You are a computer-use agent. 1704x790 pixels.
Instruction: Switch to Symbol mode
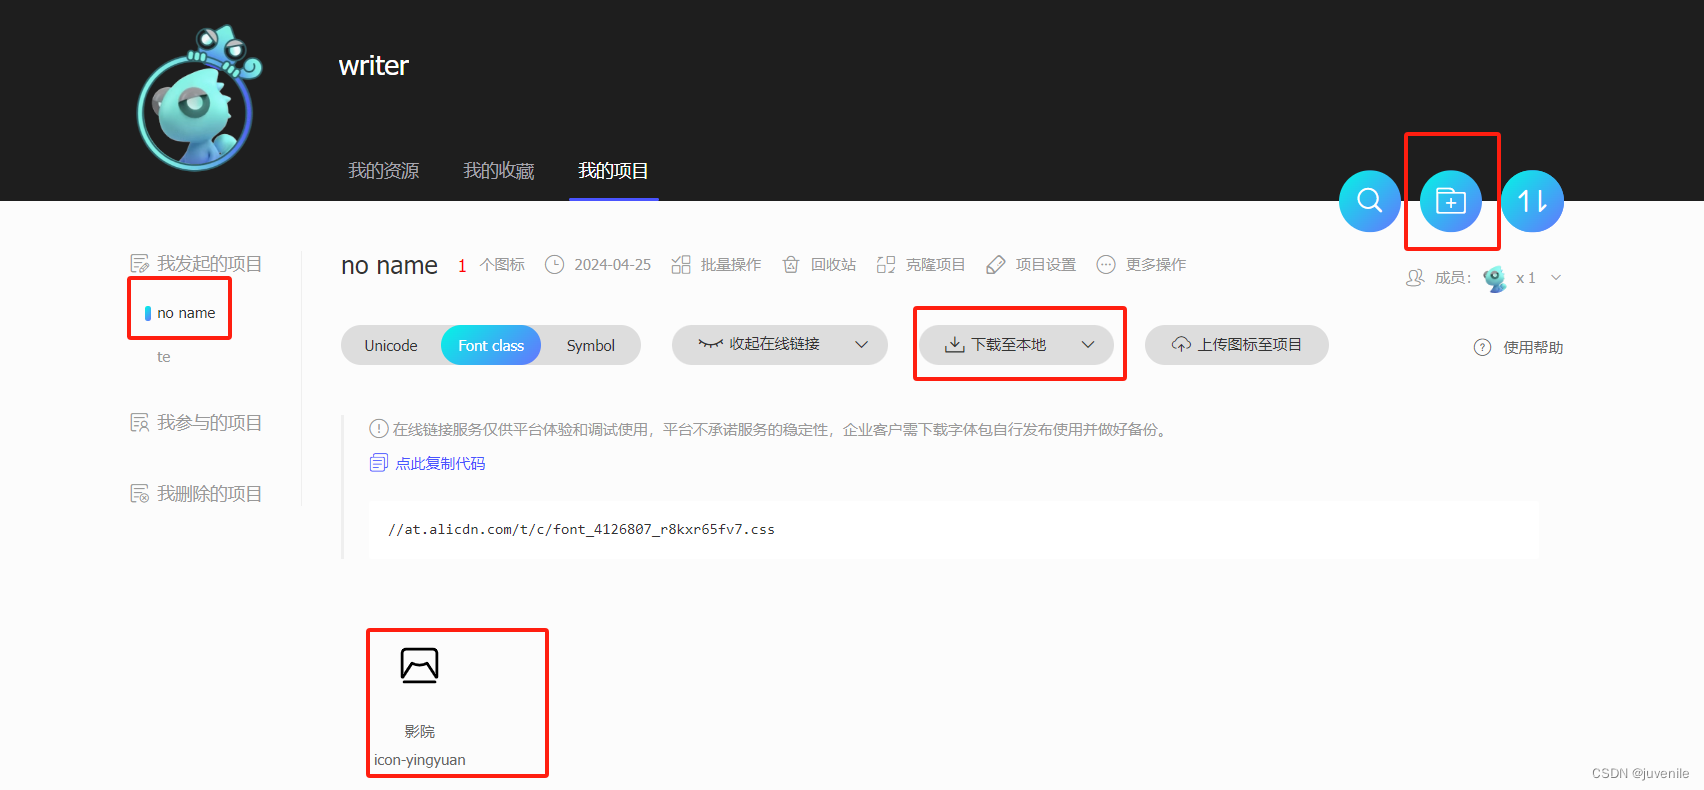click(591, 345)
